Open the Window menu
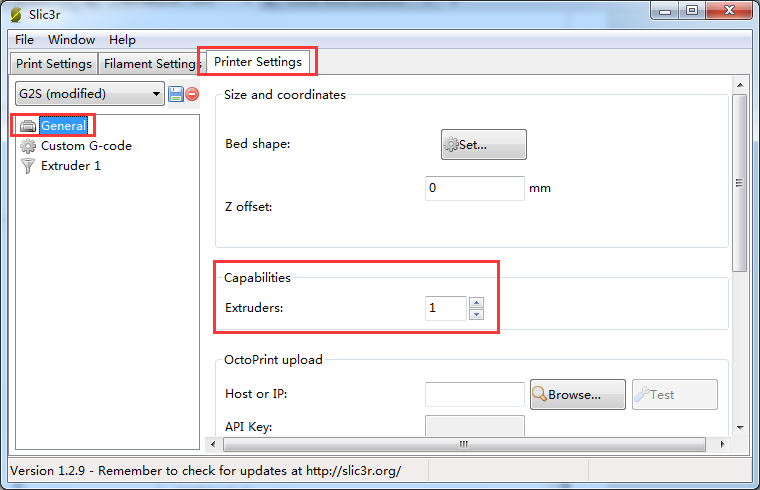 71,40
